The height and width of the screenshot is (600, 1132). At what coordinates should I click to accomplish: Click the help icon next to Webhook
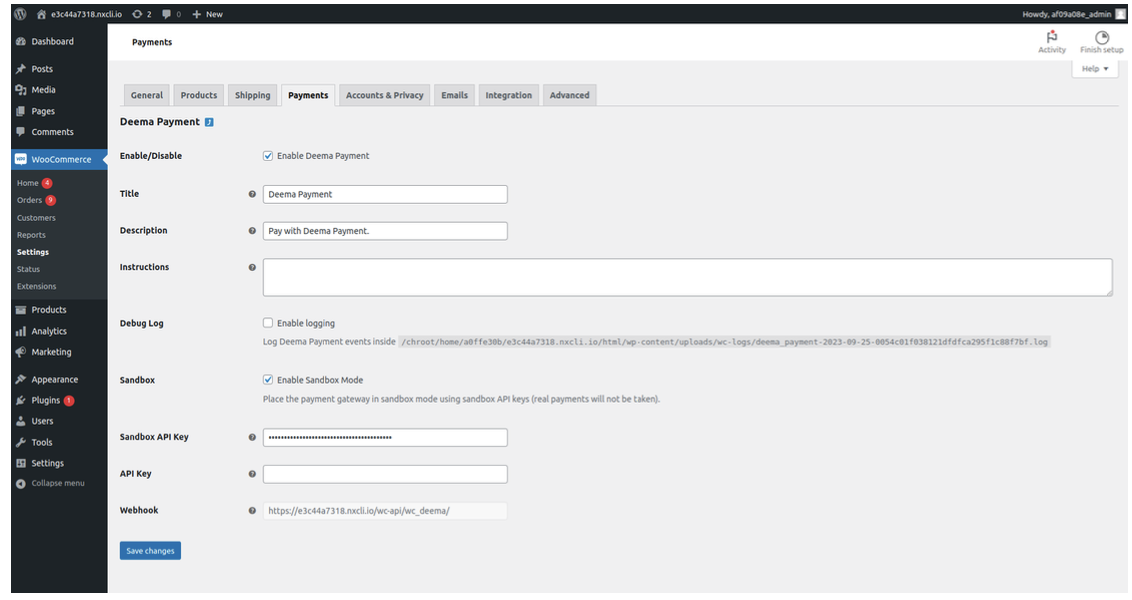(x=252, y=510)
